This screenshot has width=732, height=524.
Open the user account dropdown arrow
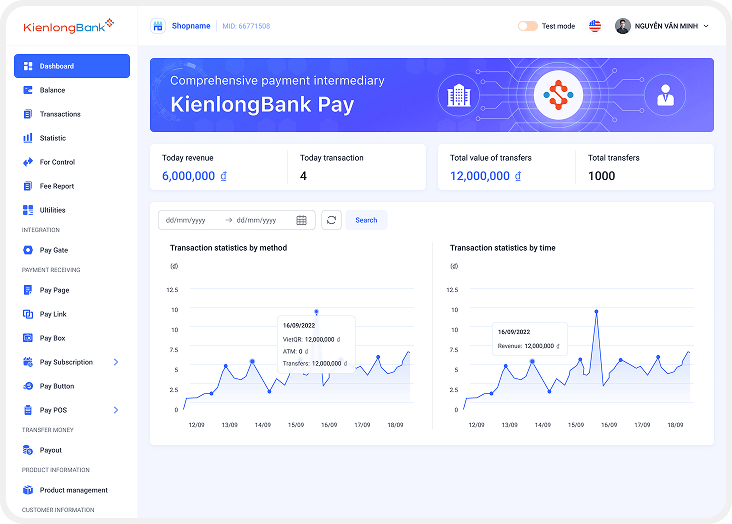706,26
